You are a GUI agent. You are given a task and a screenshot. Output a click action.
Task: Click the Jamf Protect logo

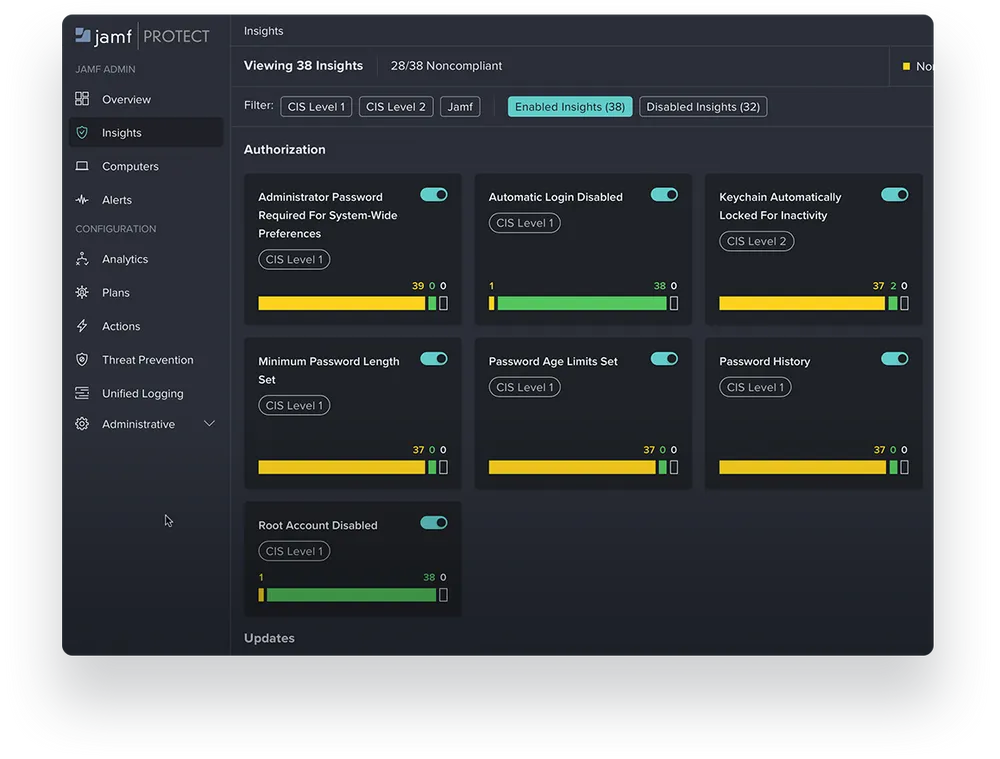tap(141, 34)
